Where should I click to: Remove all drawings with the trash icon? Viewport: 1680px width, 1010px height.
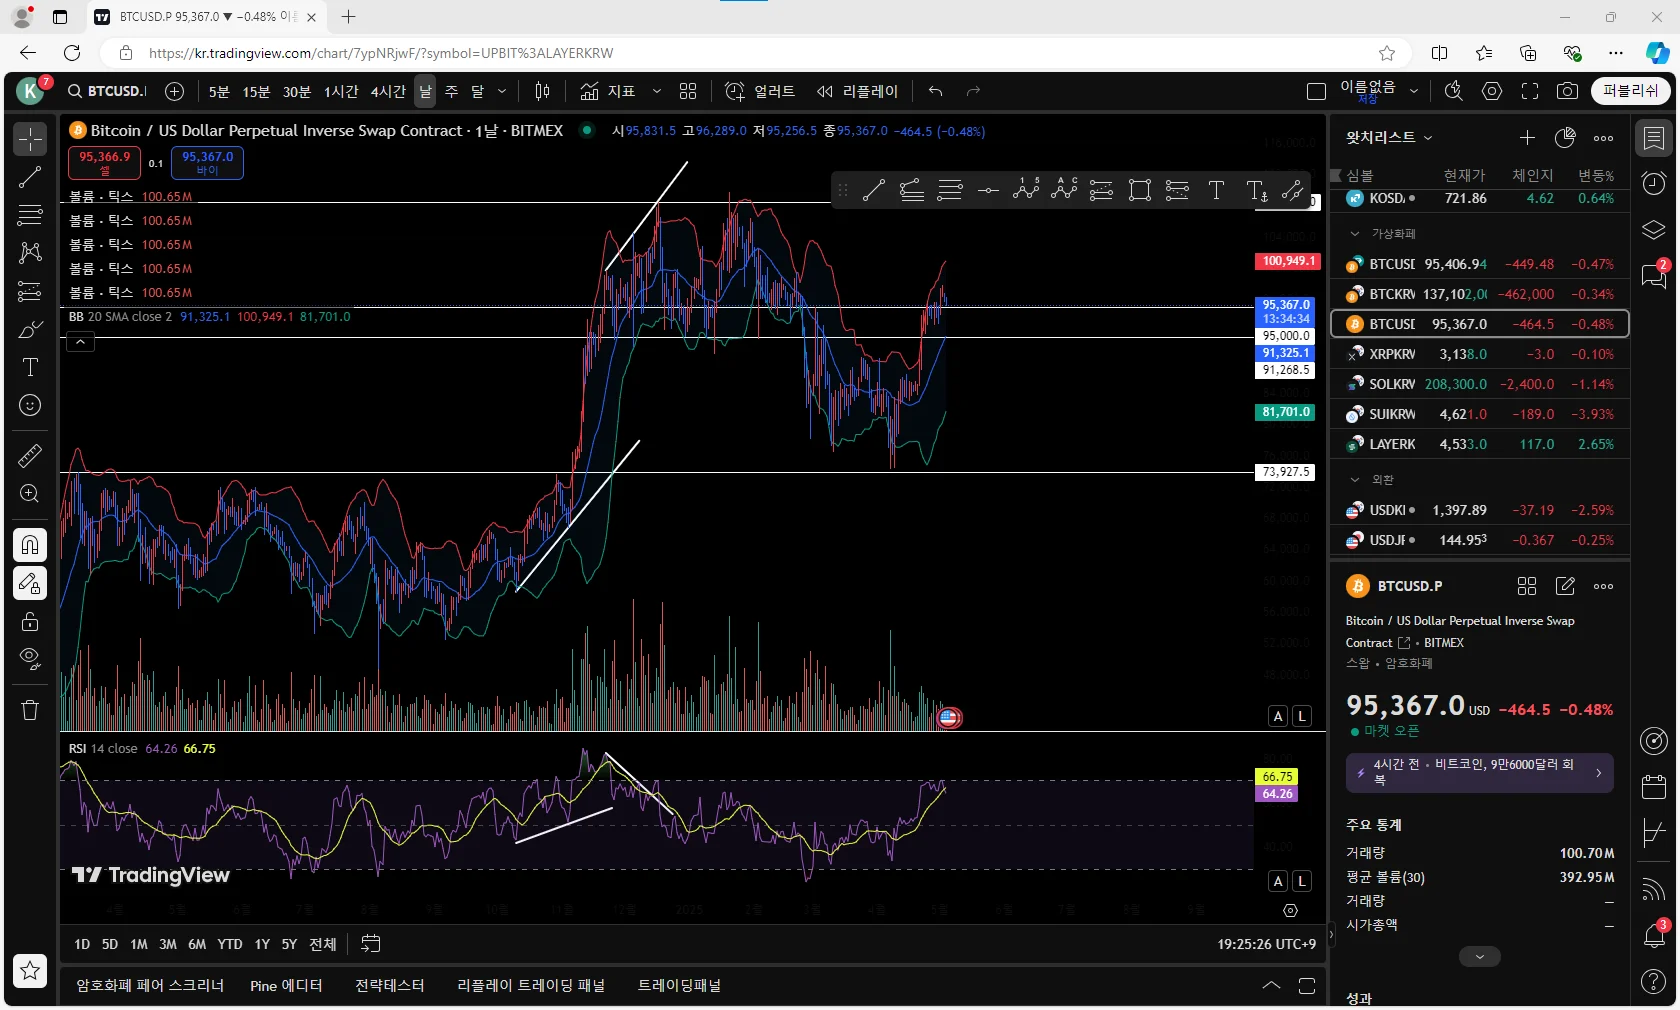coord(30,710)
